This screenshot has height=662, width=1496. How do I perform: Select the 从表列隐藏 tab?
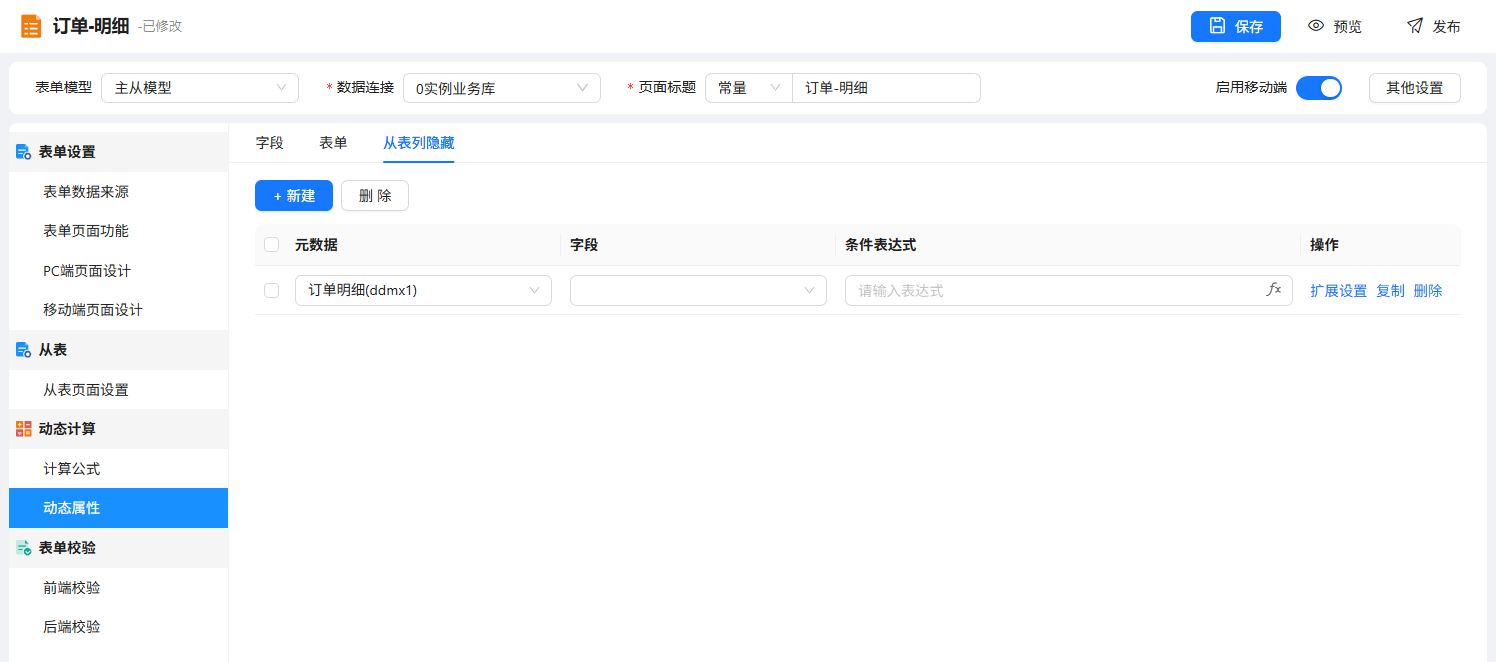click(418, 143)
